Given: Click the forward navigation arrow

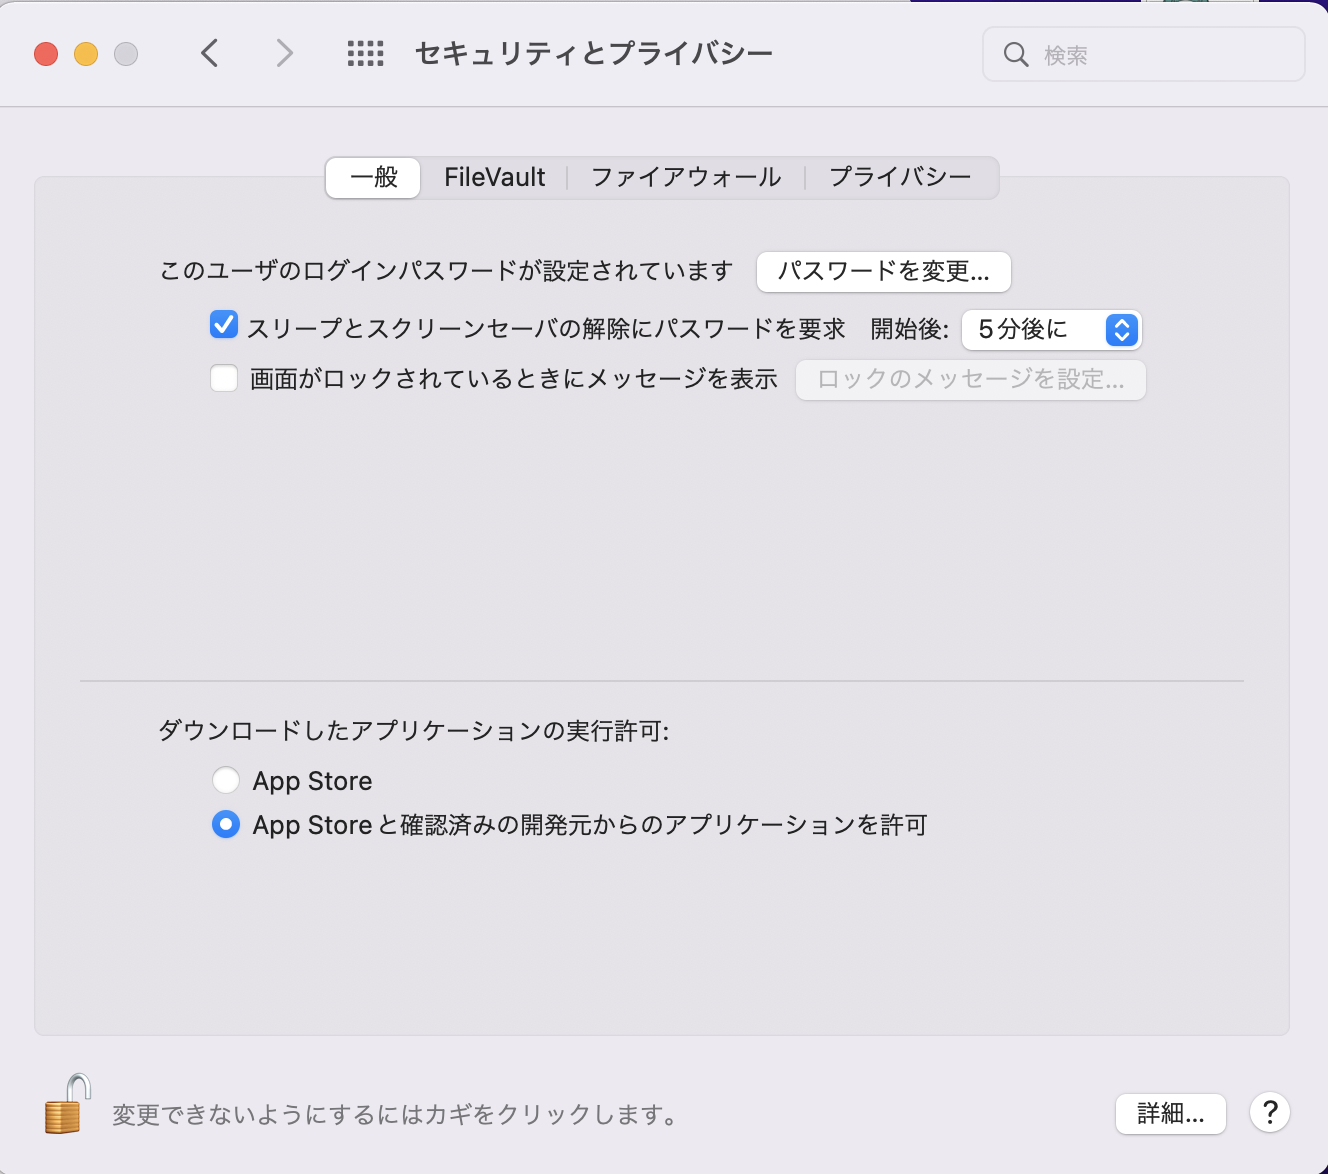Looking at the screenshot, I should click(x=284, y=53).
